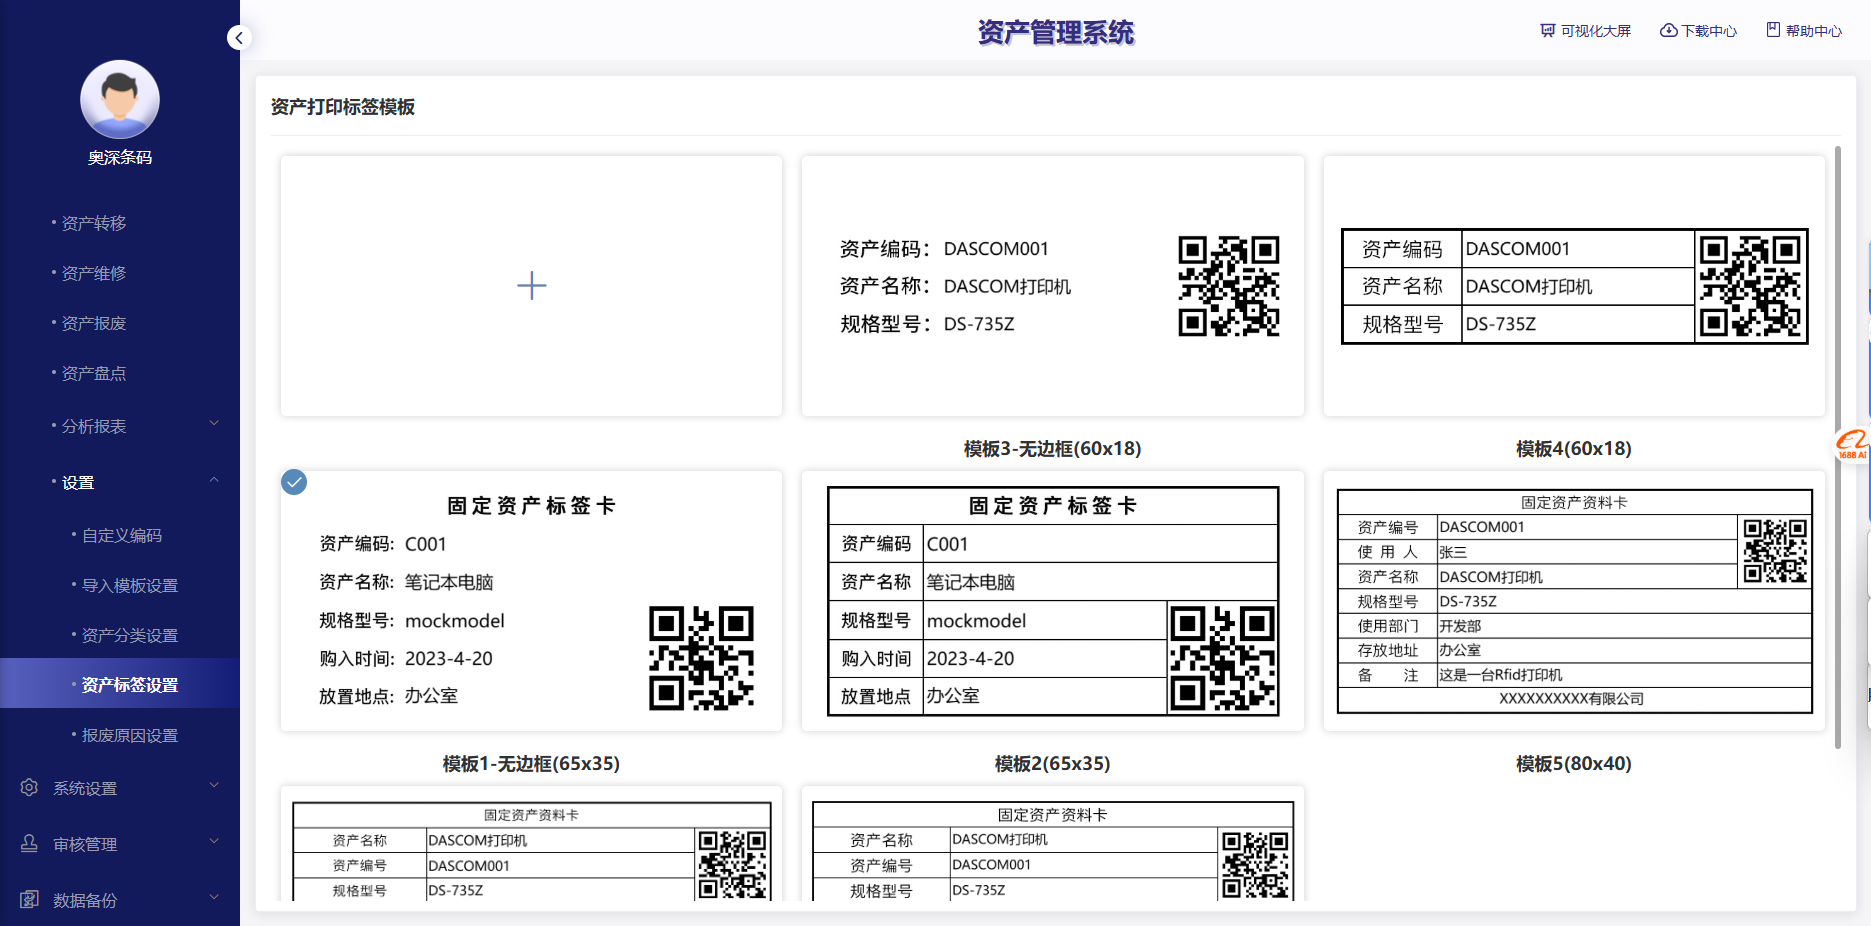This screenshot has height=926, width=1871.
Task: Select the 模板5(80x40) template thumbnail
Action: click(x=1573, y=601)
